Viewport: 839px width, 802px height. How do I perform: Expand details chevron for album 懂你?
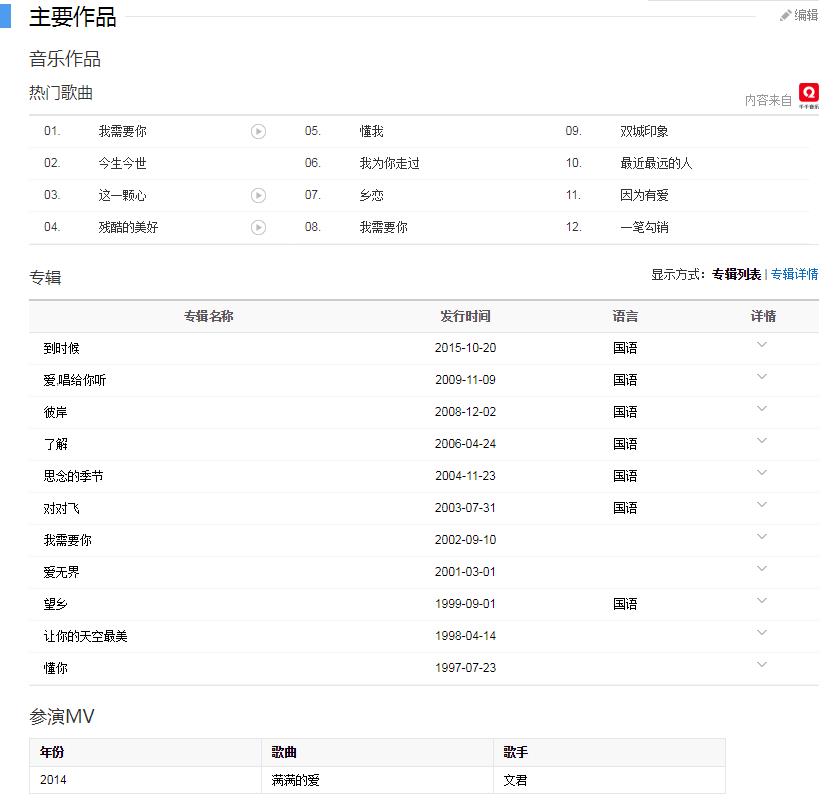click(x=762, y=667)
